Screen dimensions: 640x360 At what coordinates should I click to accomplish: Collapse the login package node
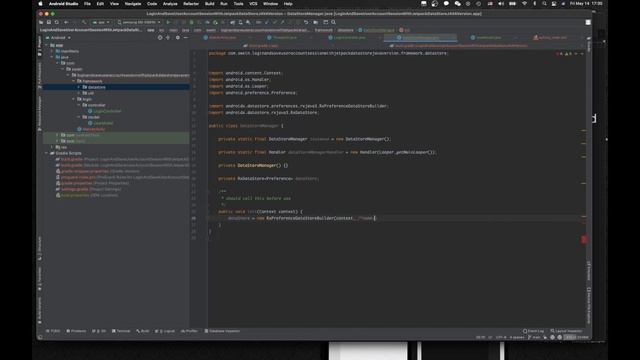tap(73, 99)
